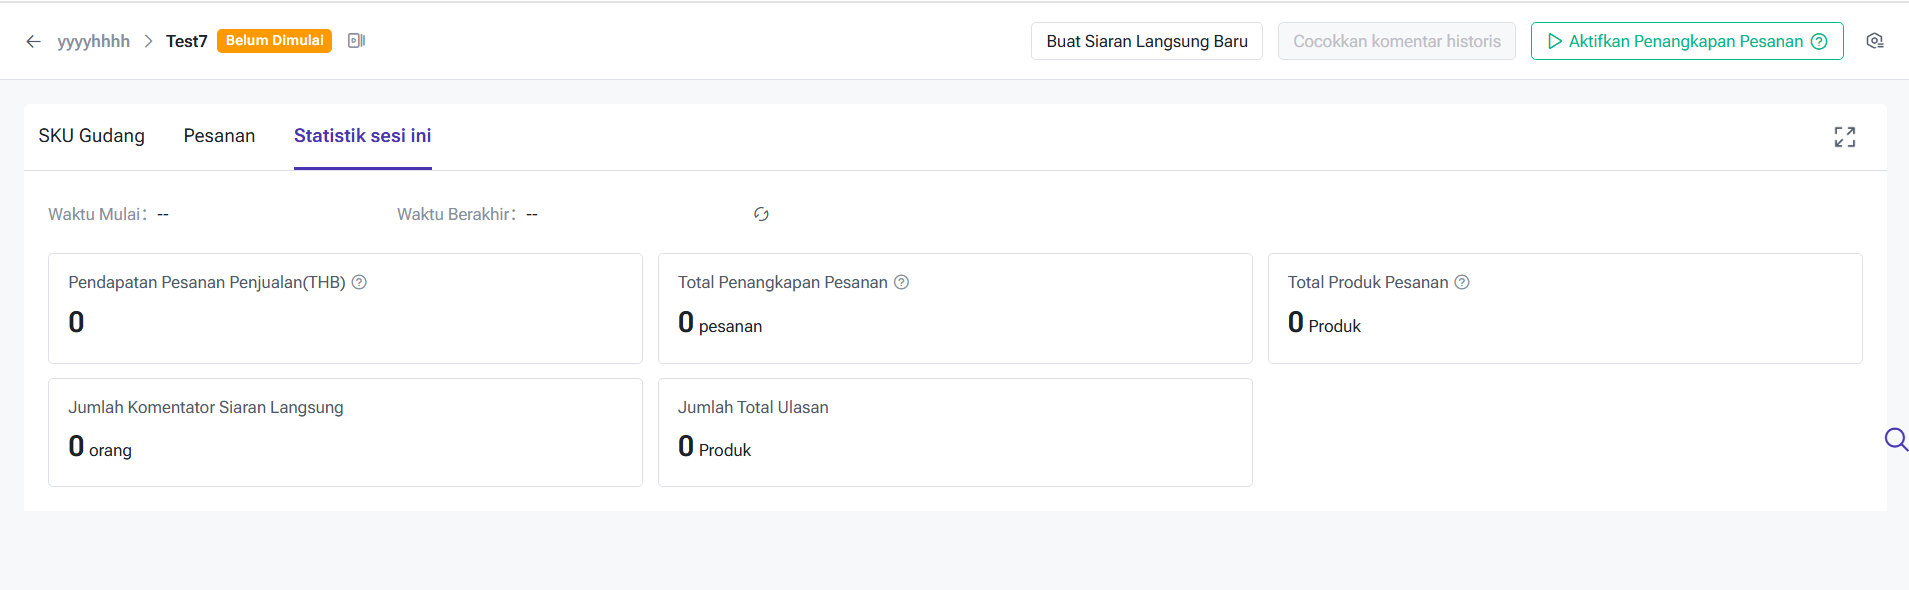Click the magnifier search icon at right edge
Viewport: 1909px width, 590px height.
coord(1896,439)
